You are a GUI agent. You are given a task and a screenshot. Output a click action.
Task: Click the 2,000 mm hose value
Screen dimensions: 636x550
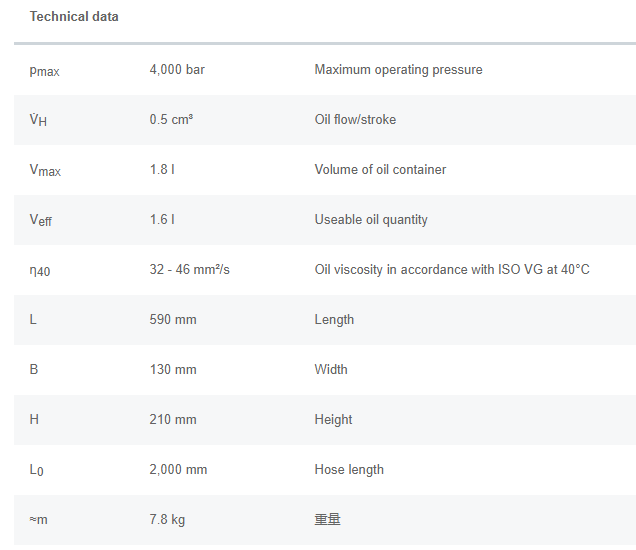tap(178, 470)
